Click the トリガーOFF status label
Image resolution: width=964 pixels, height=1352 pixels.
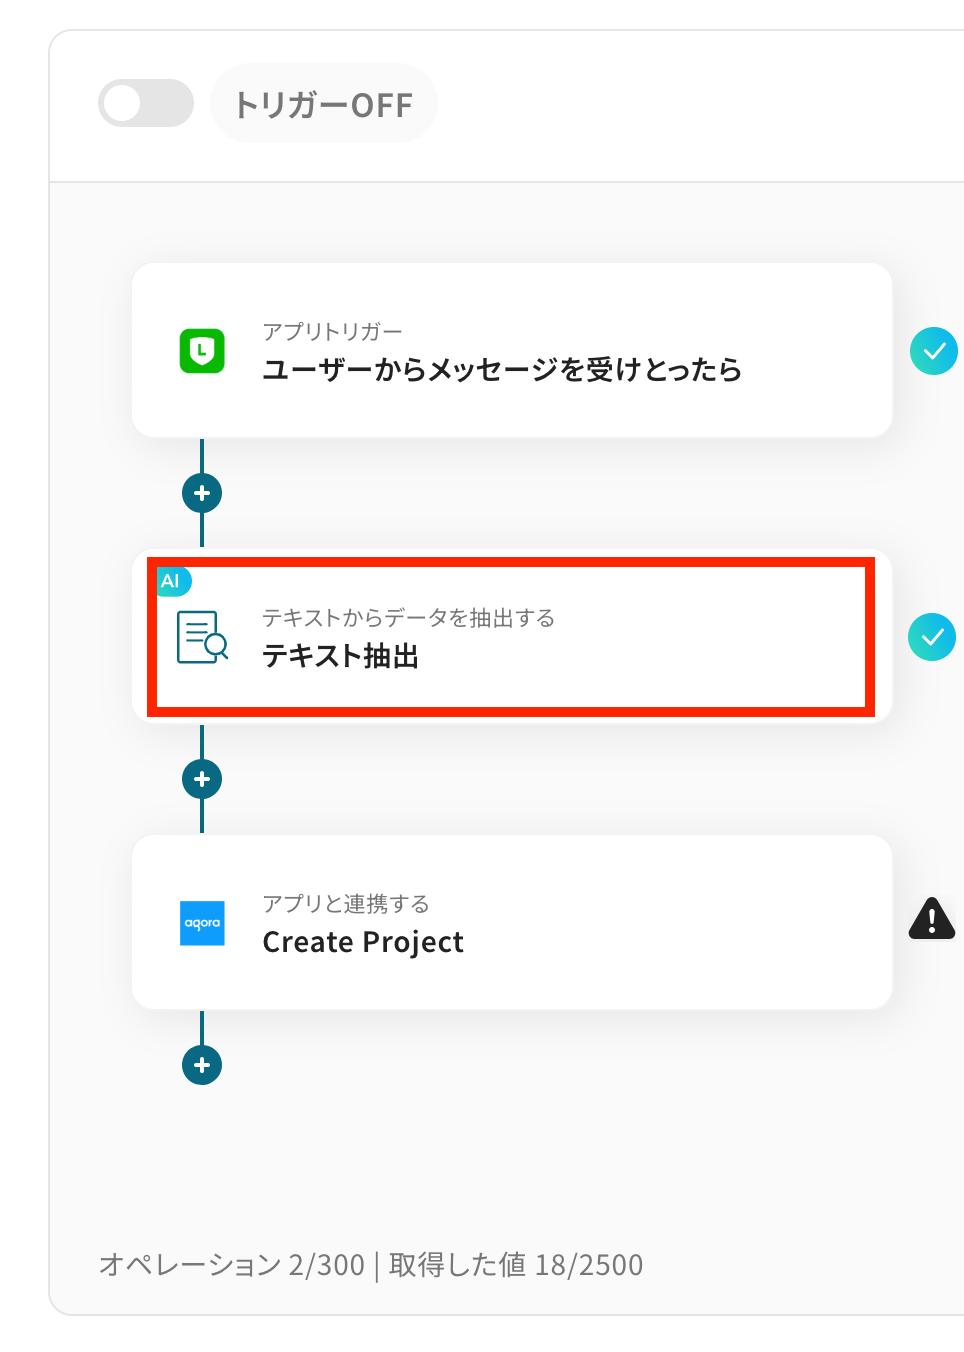point(323,104)
